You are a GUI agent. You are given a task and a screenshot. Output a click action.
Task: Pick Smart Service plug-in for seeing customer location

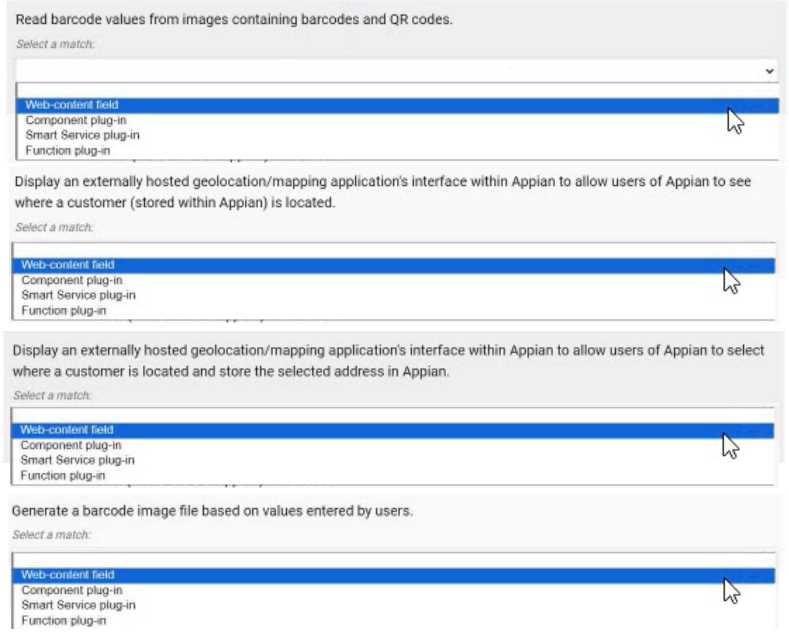(x=78, y=295)
